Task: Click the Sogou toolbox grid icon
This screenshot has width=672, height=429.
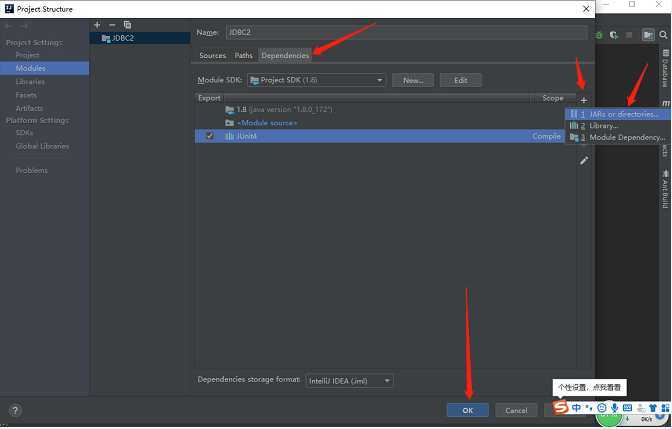Action: 665,408
